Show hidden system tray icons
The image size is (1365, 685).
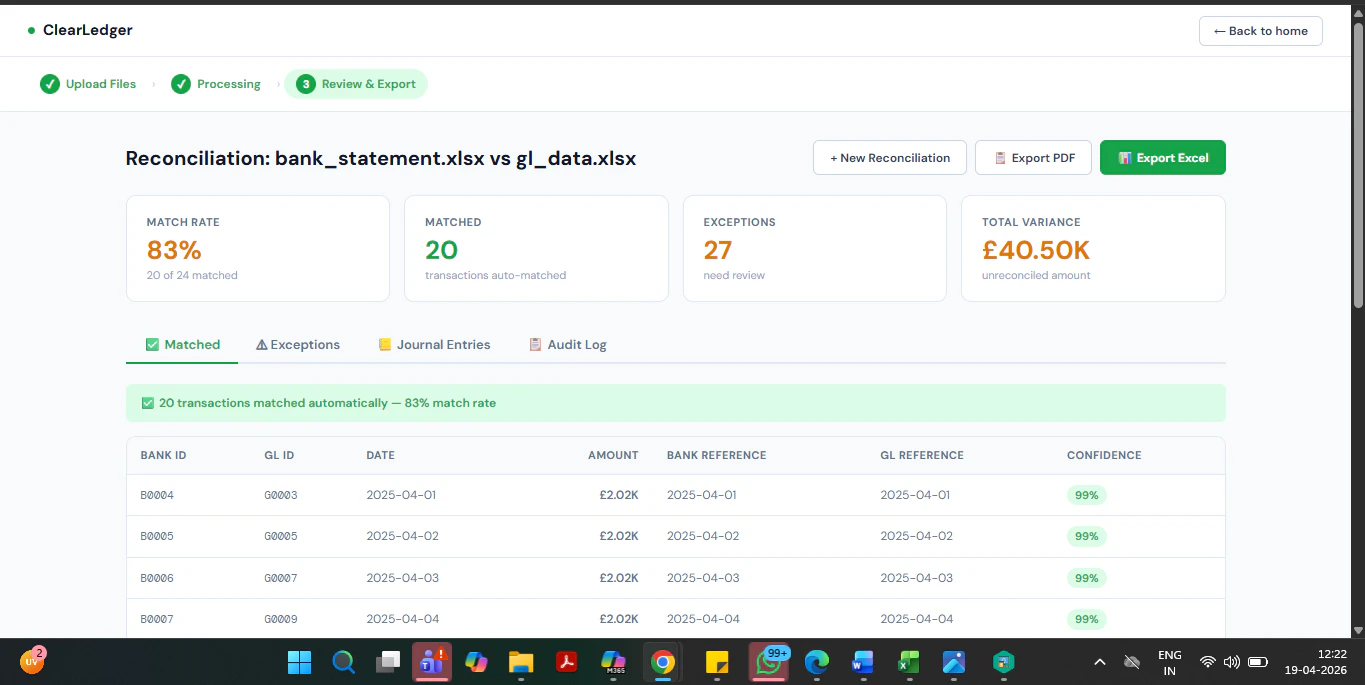click(x=1100, y=662)
